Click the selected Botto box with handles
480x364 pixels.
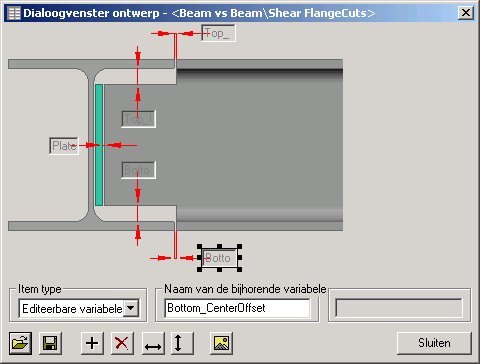(219, 258)
